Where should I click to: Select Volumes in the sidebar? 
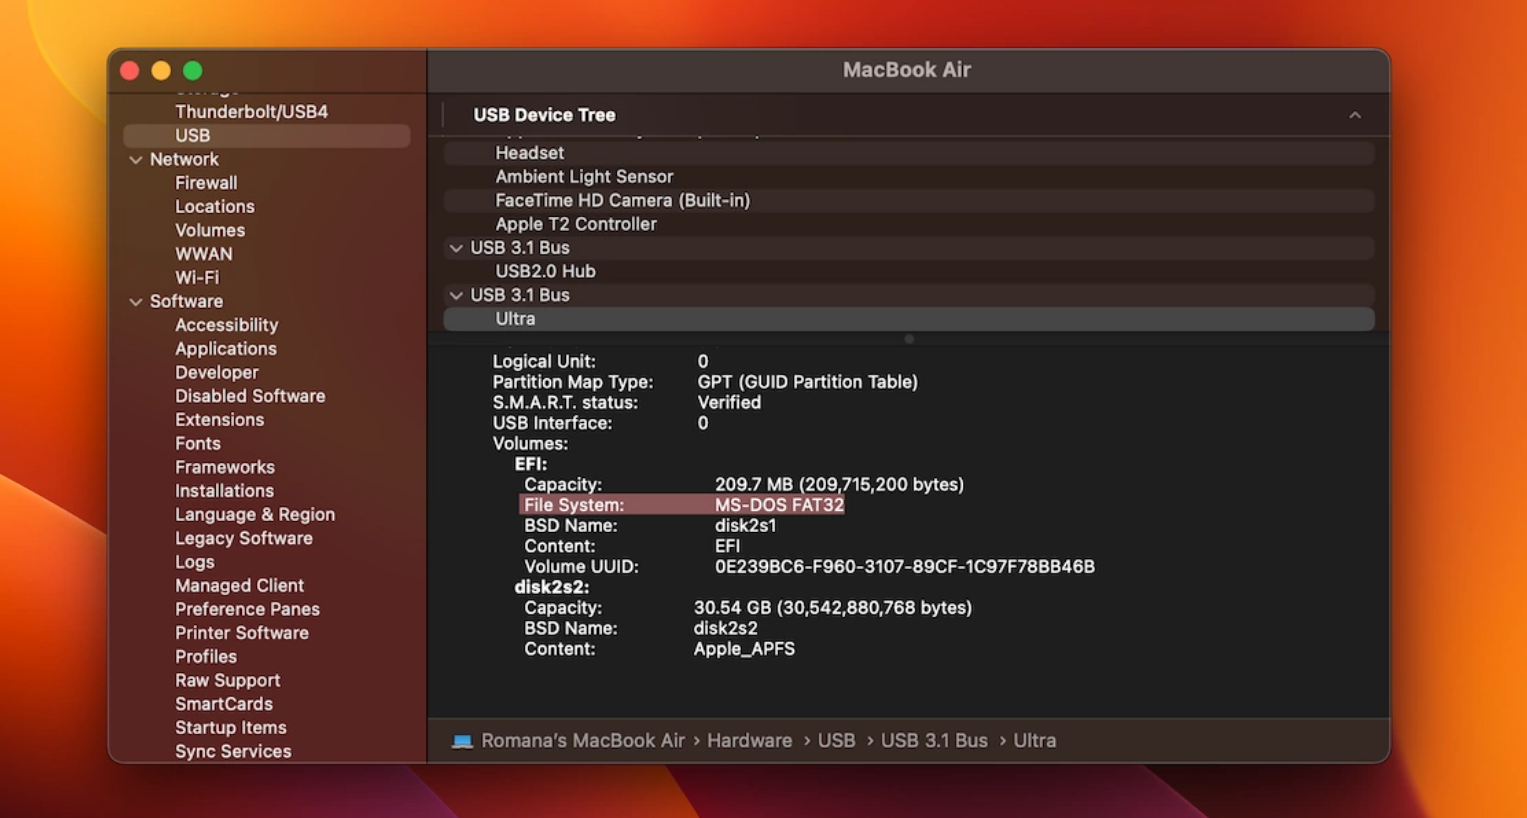pyautogui.click(x=210, y=231)
